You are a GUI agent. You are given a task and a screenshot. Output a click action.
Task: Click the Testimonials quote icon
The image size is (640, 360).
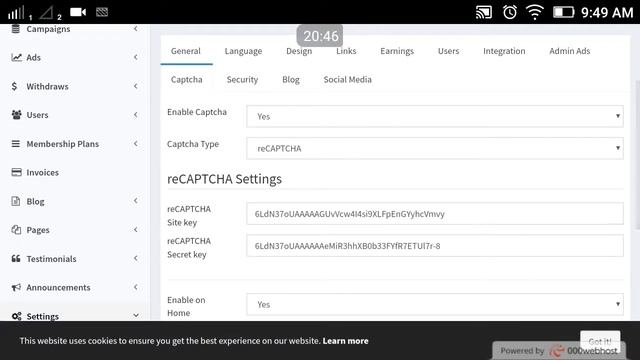[x=16, y=258]
